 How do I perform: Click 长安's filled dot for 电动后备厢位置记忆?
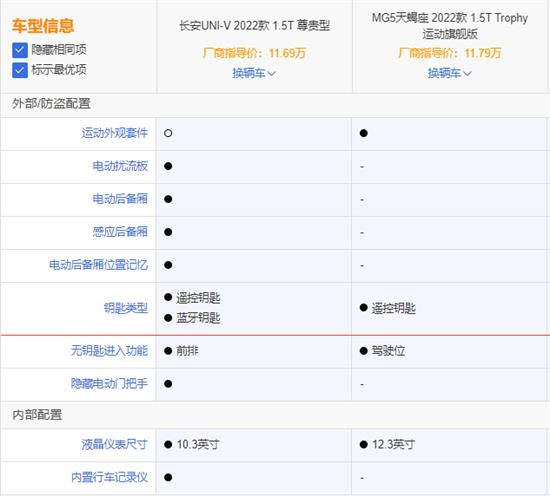click(x=168, y=265)
